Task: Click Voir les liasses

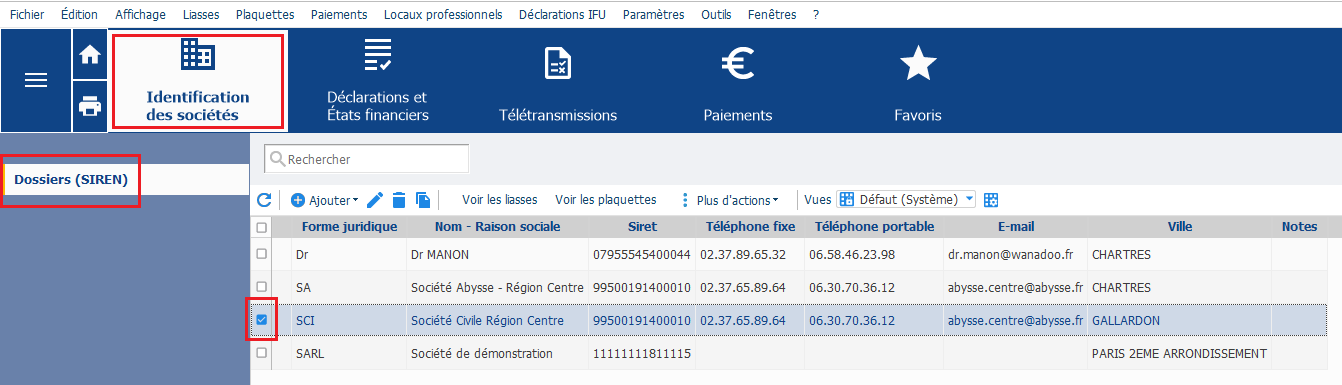Action: coord(499,200)
